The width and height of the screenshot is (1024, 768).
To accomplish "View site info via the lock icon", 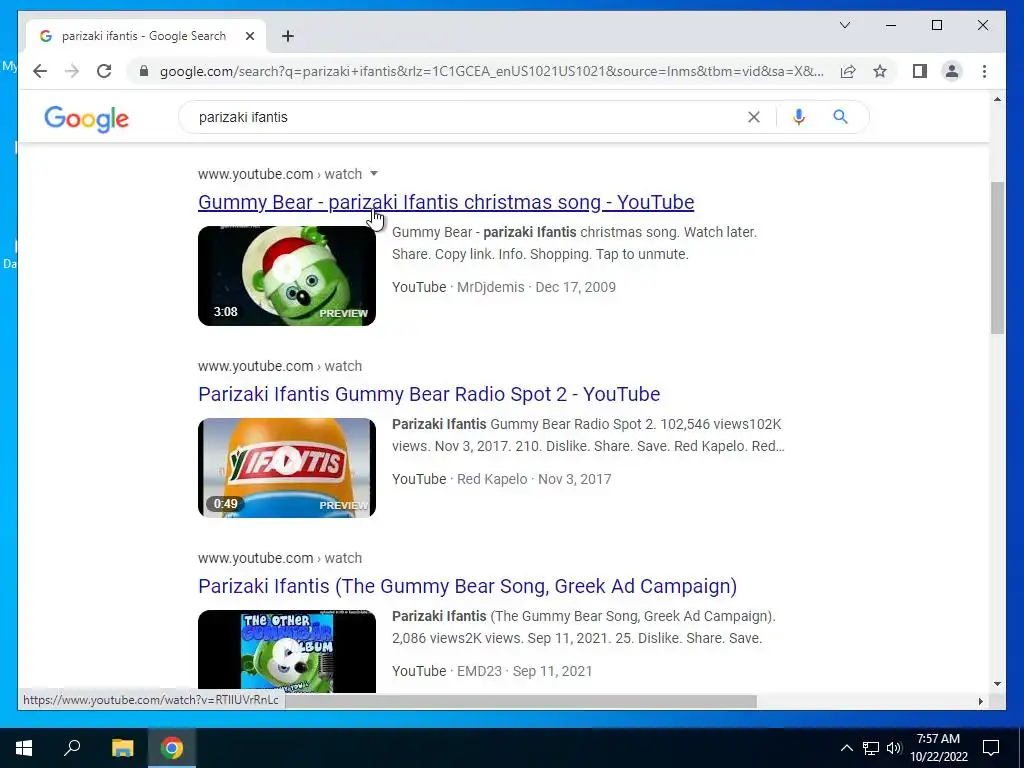I will (144, 71).
